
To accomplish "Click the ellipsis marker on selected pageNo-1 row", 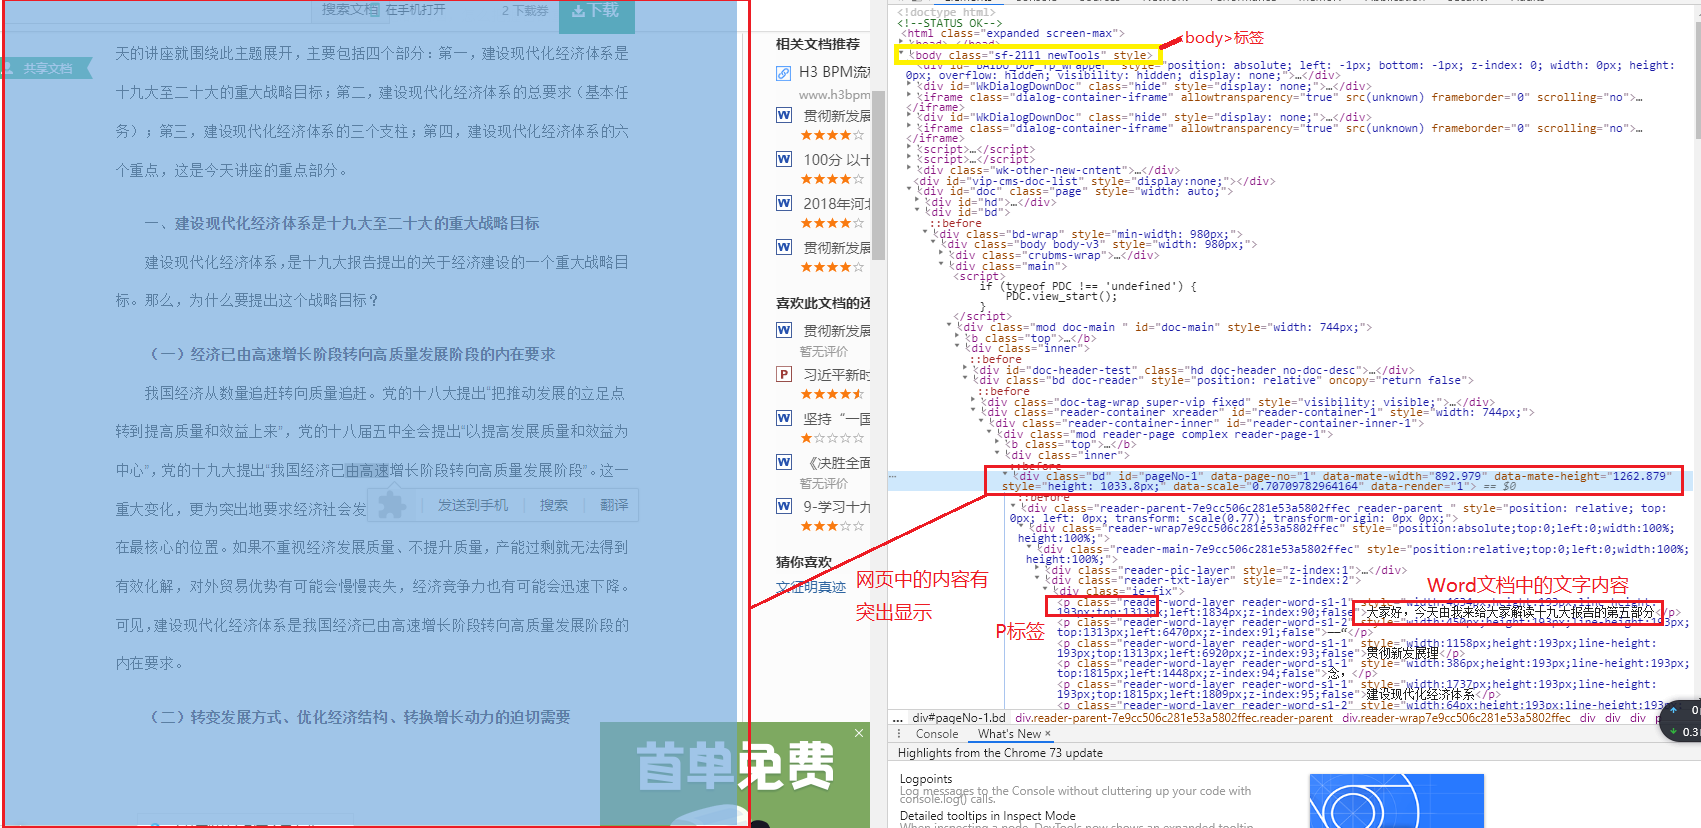I will pyautogui.click(x=894, y=477).
